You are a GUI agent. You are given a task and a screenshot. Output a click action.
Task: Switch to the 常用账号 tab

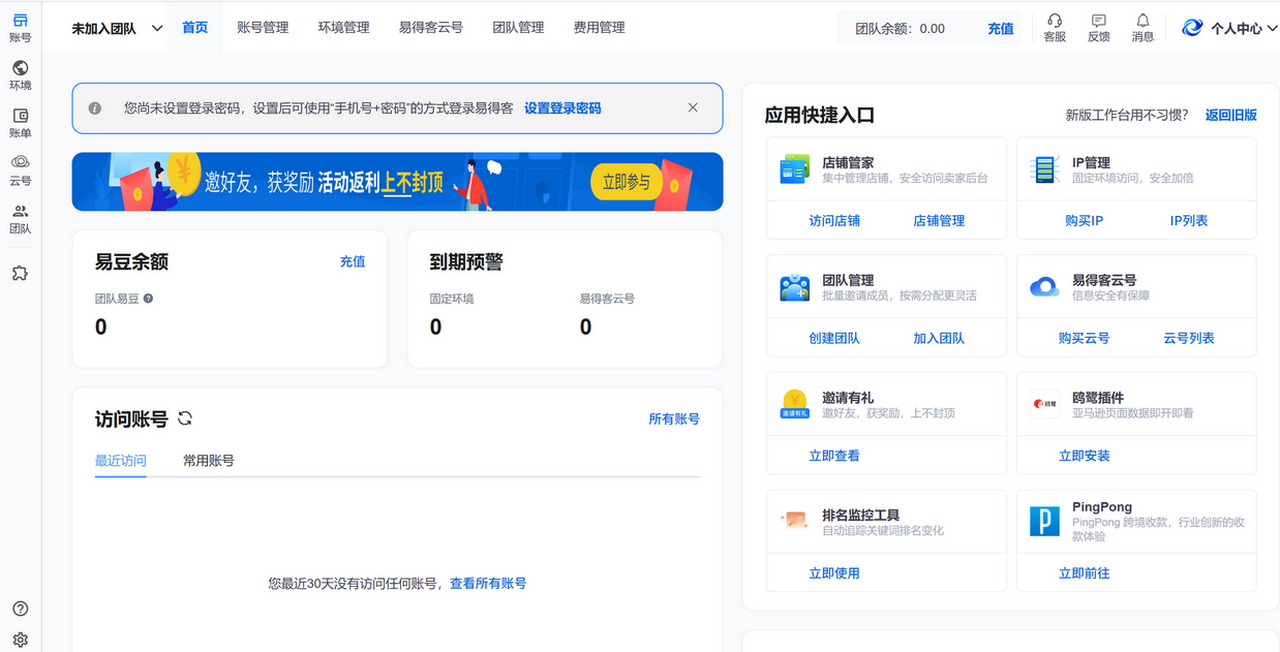tap(208, 461)
